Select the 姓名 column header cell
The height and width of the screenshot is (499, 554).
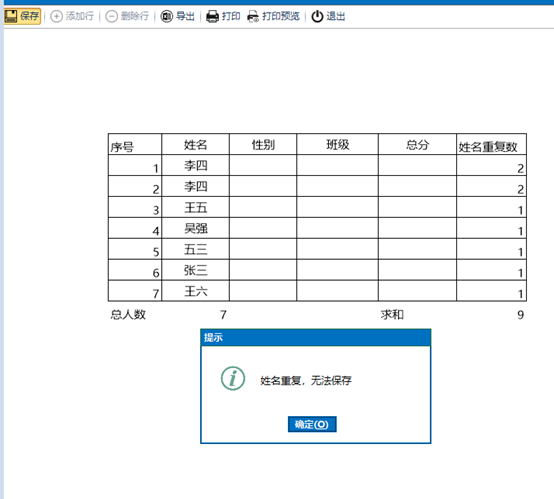[x=195, y=144]
